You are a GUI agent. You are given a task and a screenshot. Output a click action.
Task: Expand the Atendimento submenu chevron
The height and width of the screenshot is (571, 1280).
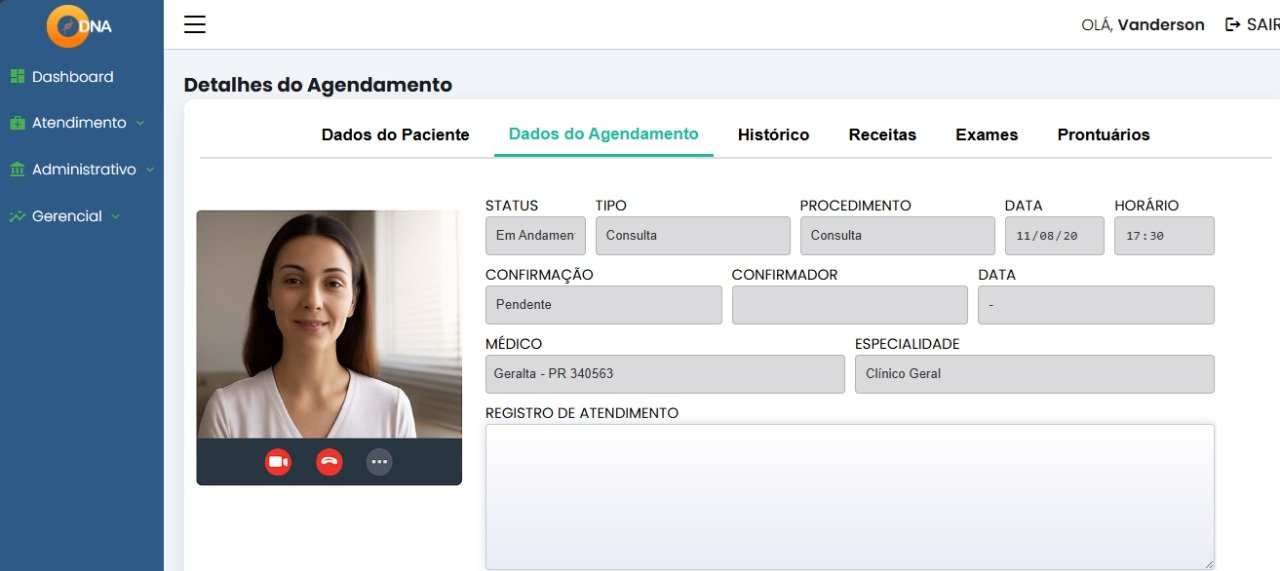point(140,123)
